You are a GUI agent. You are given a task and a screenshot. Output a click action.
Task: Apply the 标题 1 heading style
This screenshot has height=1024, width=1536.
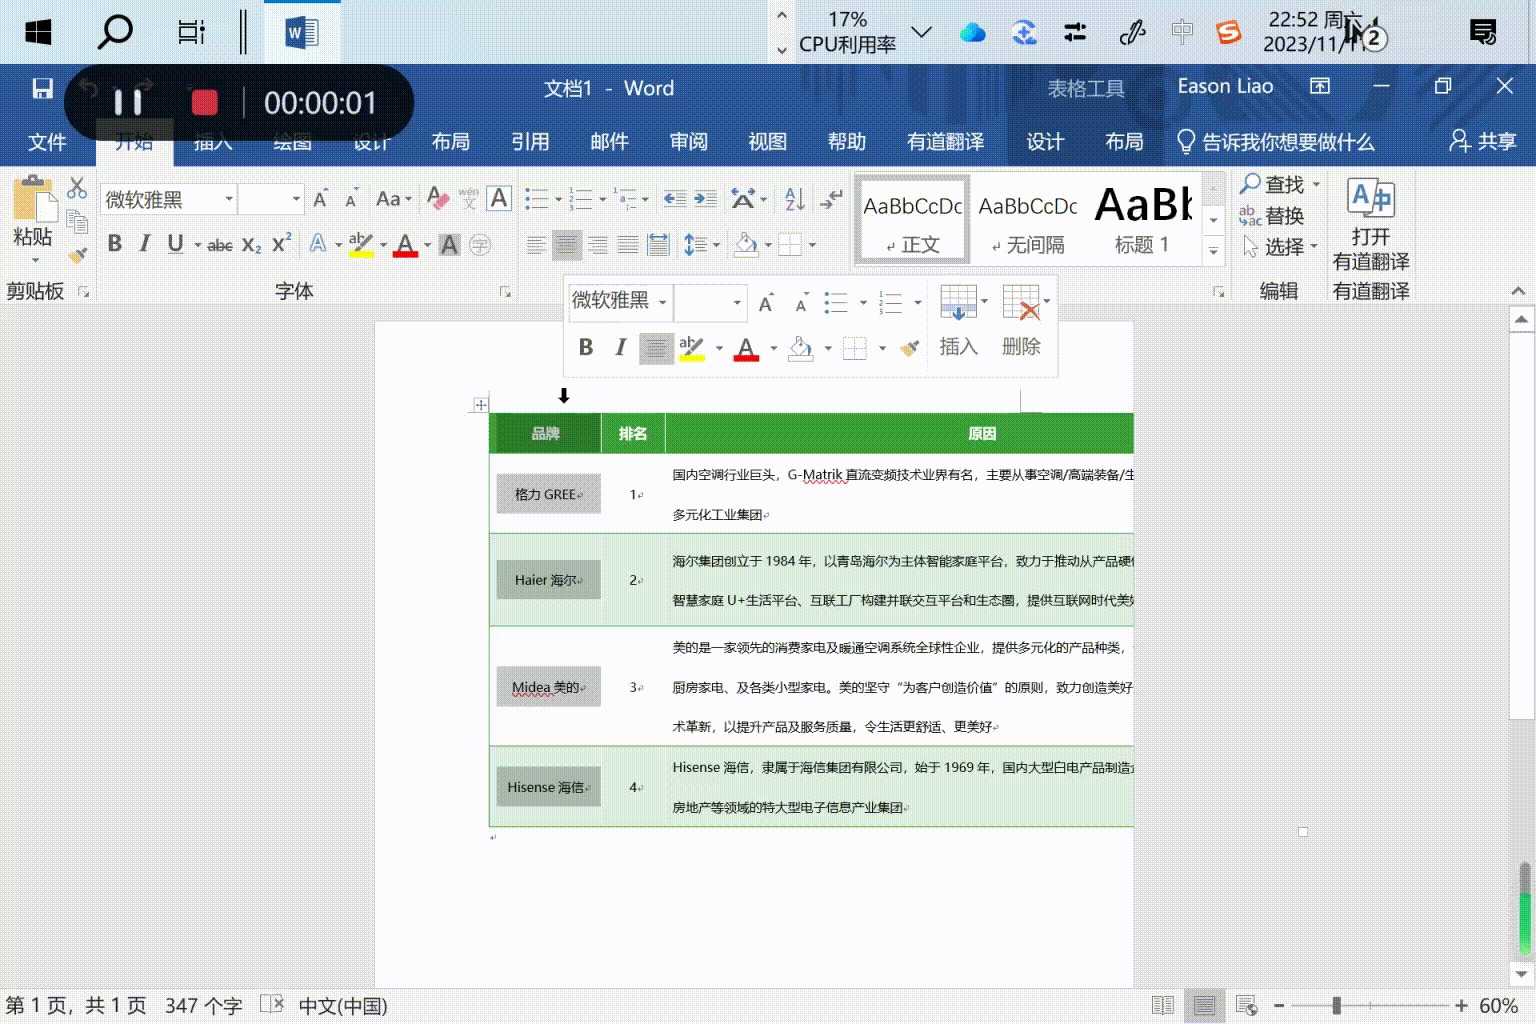[1143, 220]
